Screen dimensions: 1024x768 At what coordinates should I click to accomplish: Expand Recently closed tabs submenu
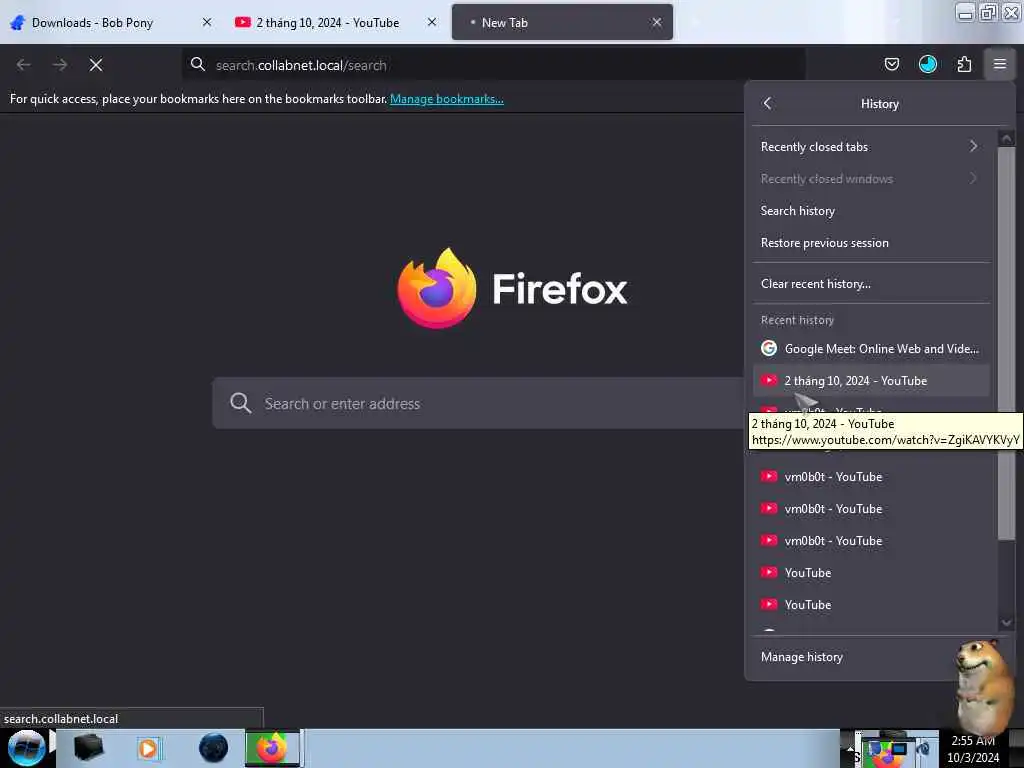[871, 146]
